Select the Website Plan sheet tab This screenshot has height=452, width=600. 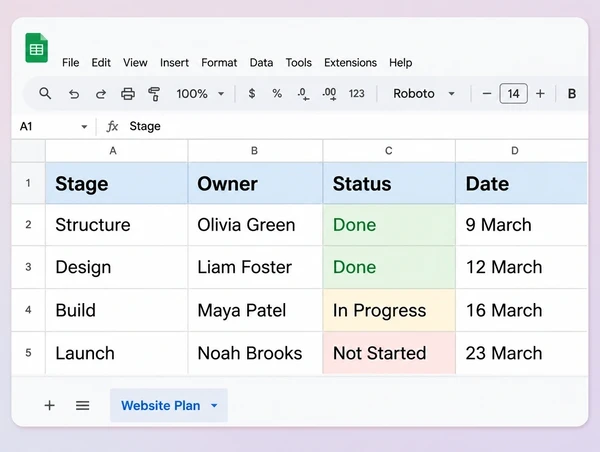[169, 405]
